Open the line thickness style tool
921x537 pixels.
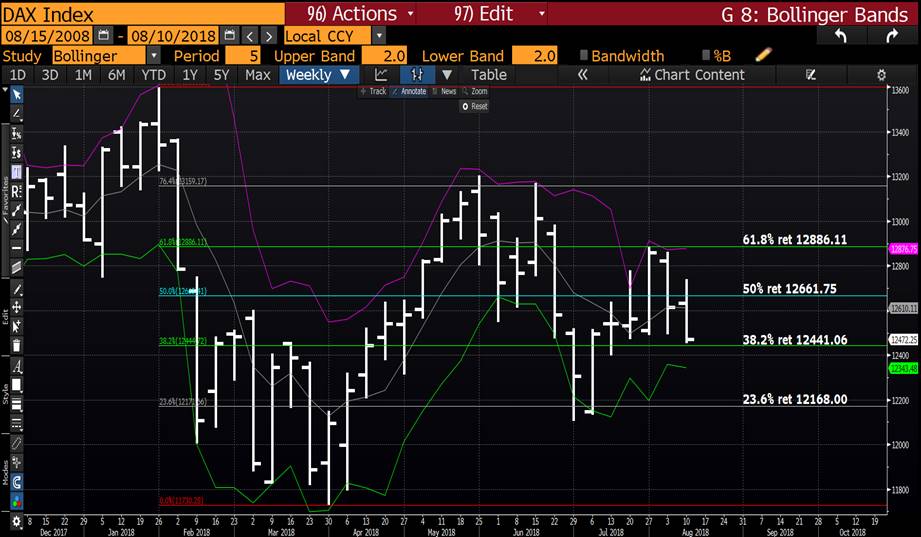(x=16, y=405)
